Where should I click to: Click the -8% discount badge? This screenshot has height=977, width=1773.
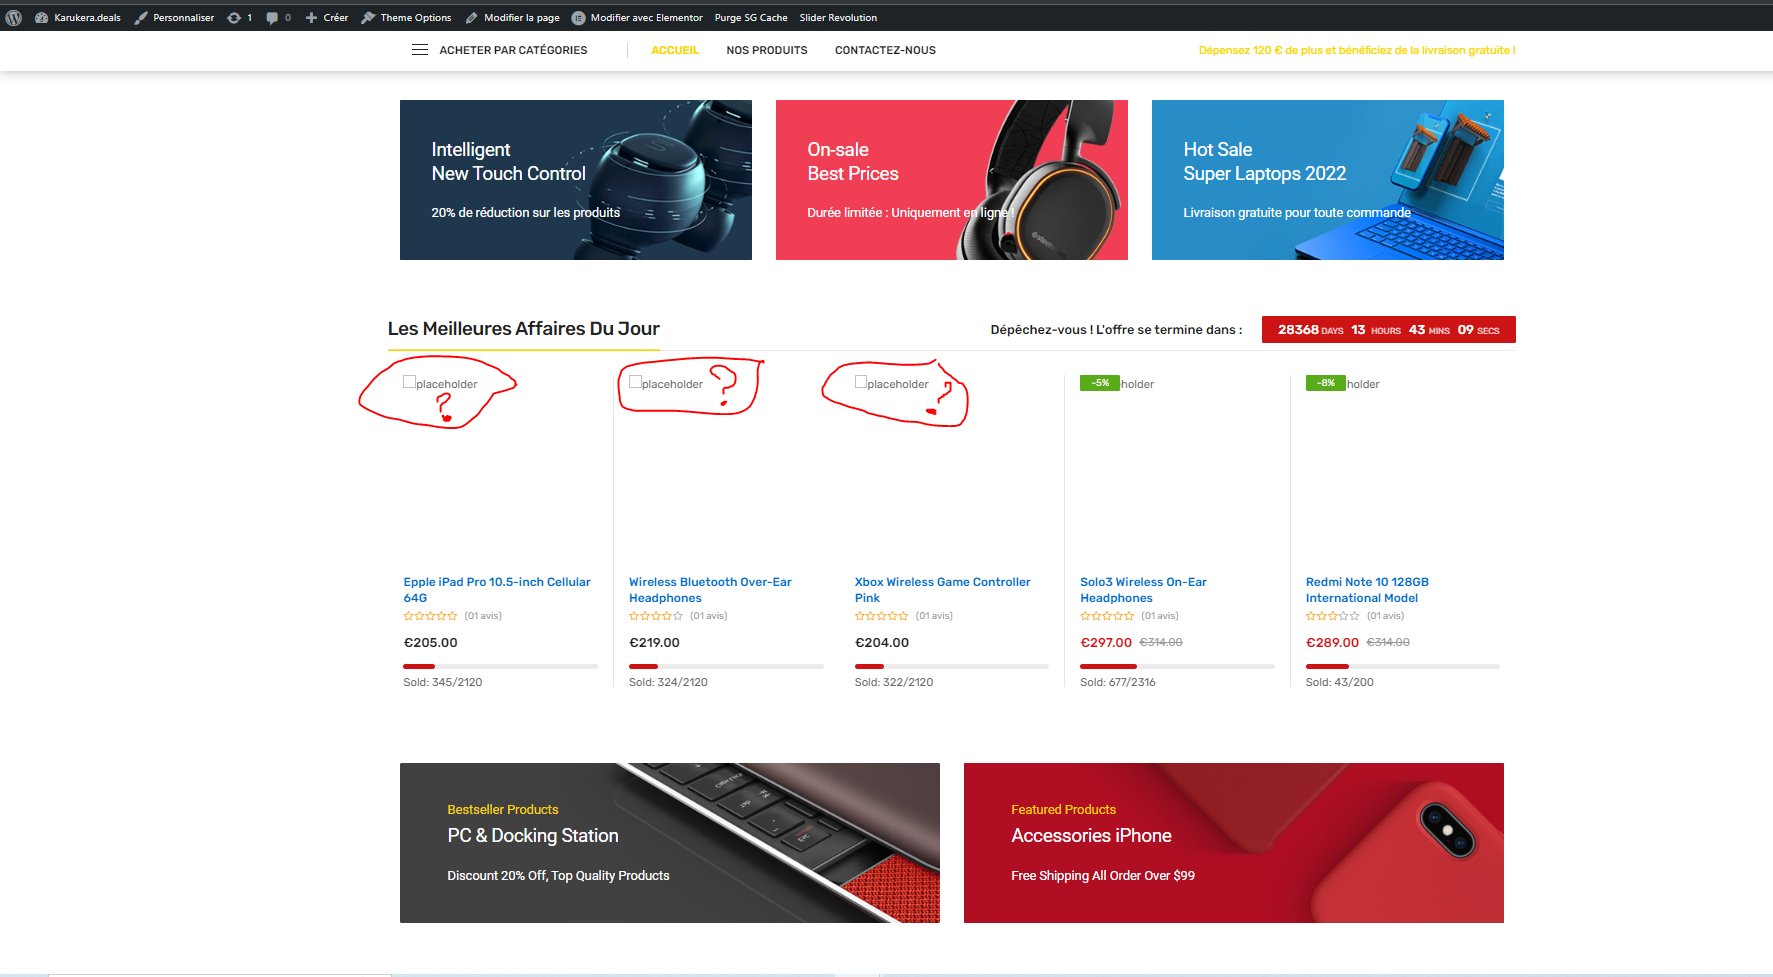[1326, 383]
